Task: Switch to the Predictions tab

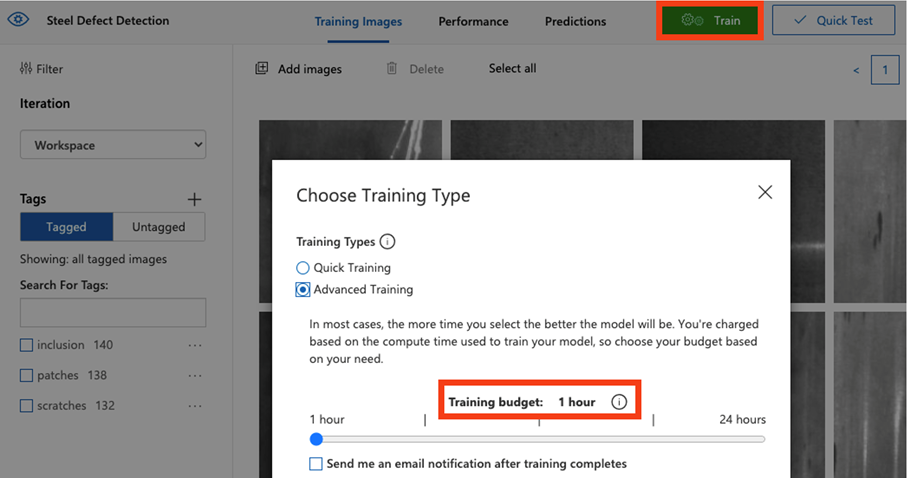Action: 575,21
